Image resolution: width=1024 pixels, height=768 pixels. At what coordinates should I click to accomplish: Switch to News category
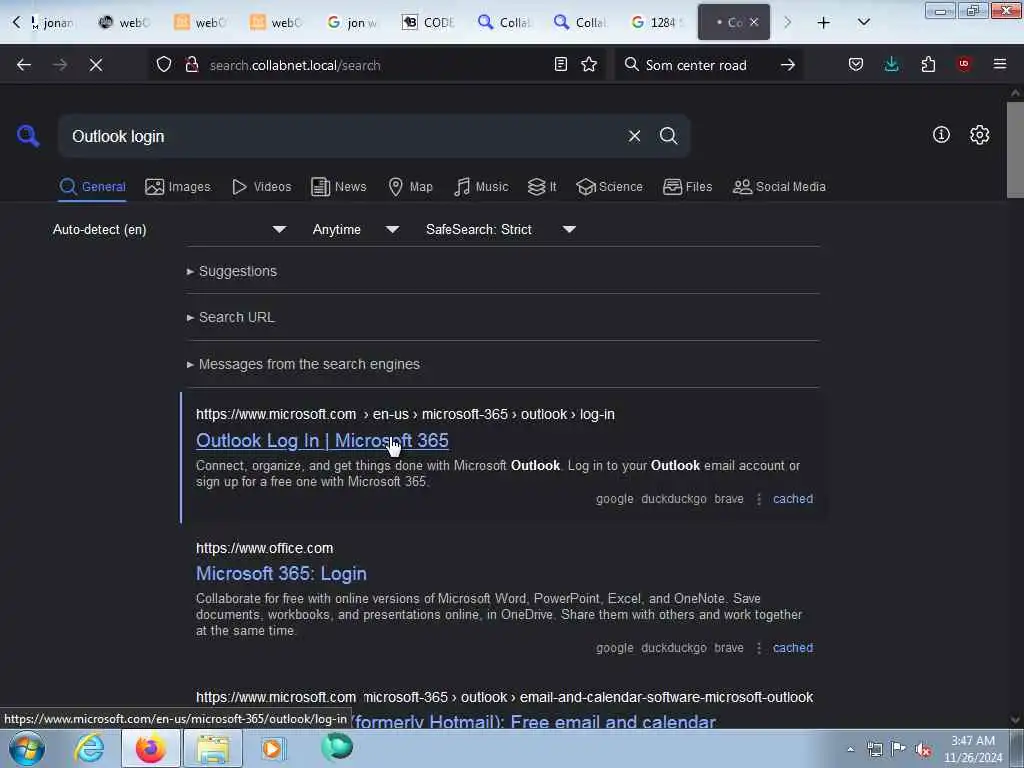(339, 187)
